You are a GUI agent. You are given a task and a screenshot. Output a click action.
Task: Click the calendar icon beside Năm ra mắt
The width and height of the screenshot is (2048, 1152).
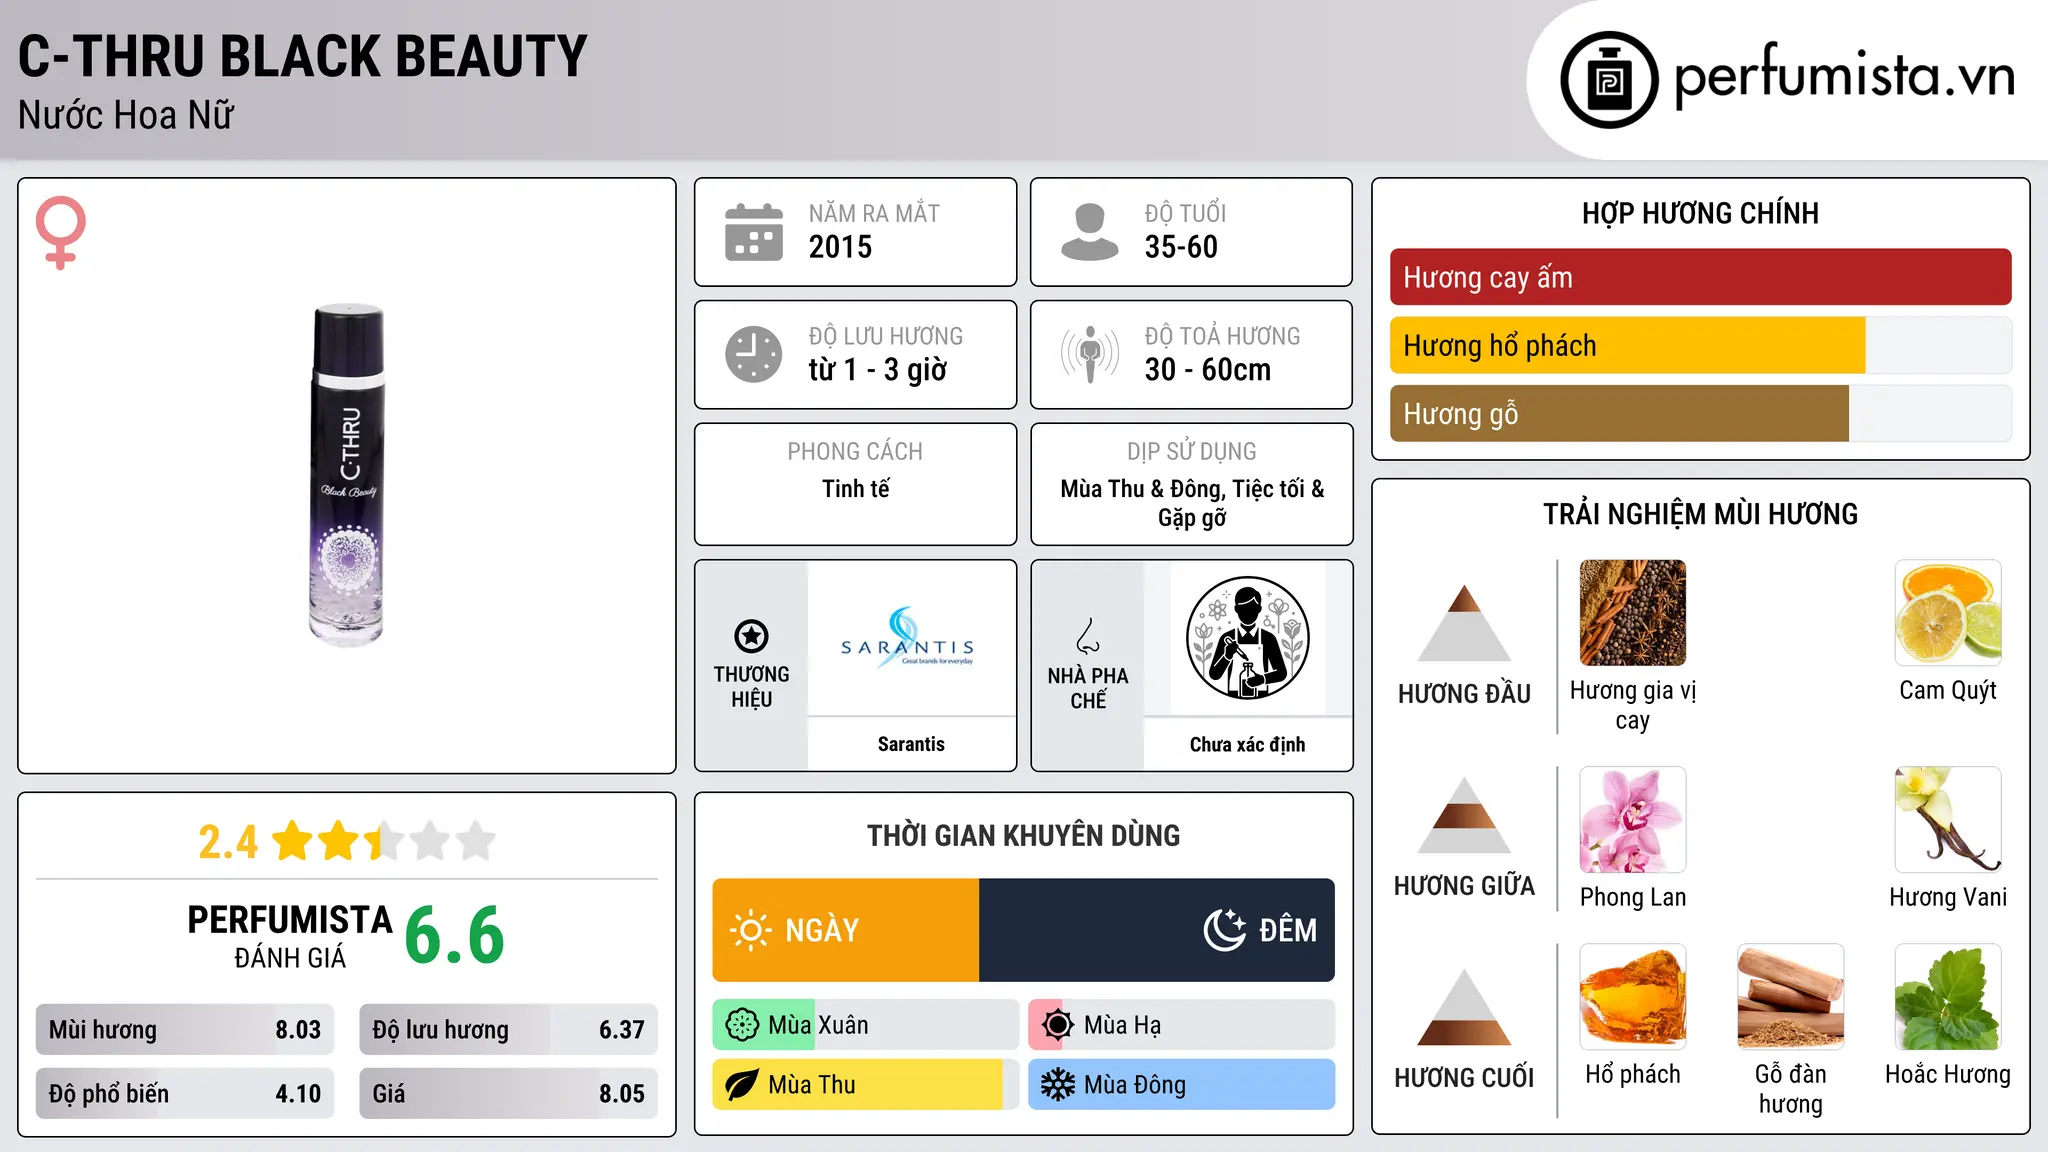pyautogui.click(x=754, y=232)
